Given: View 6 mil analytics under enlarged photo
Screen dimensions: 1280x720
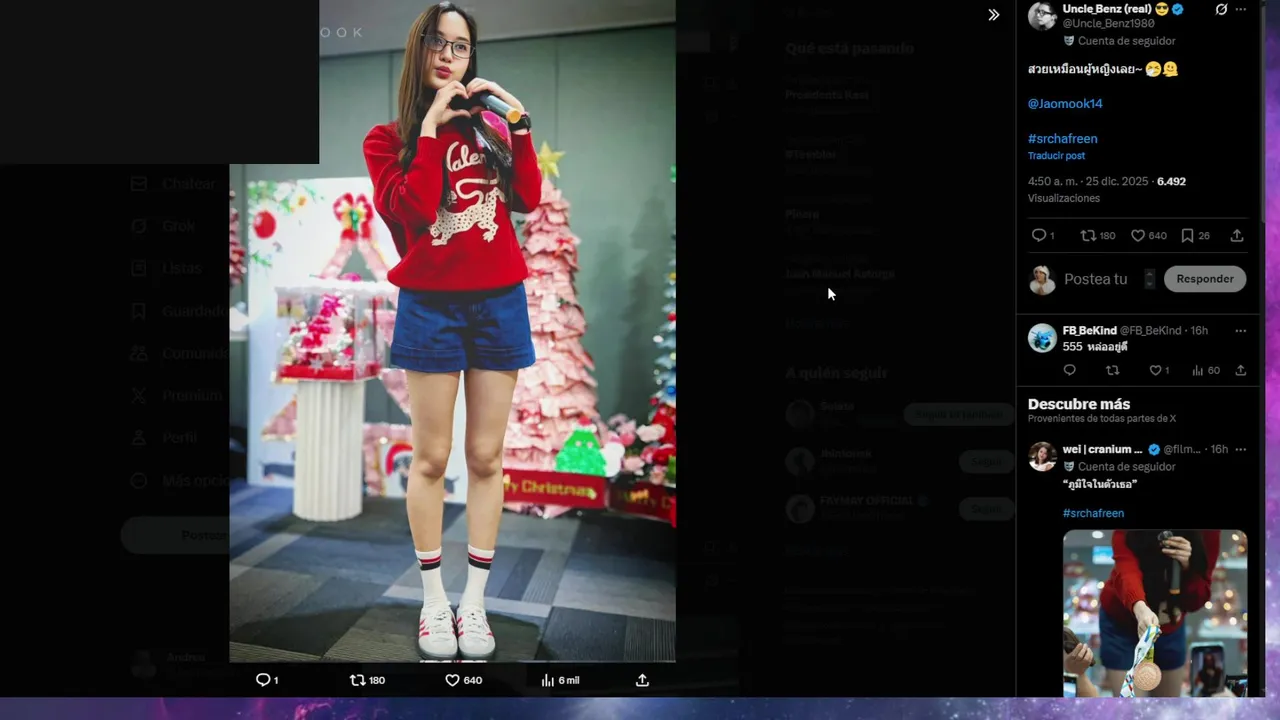Looking at the screenshot, I should (560, 680).
